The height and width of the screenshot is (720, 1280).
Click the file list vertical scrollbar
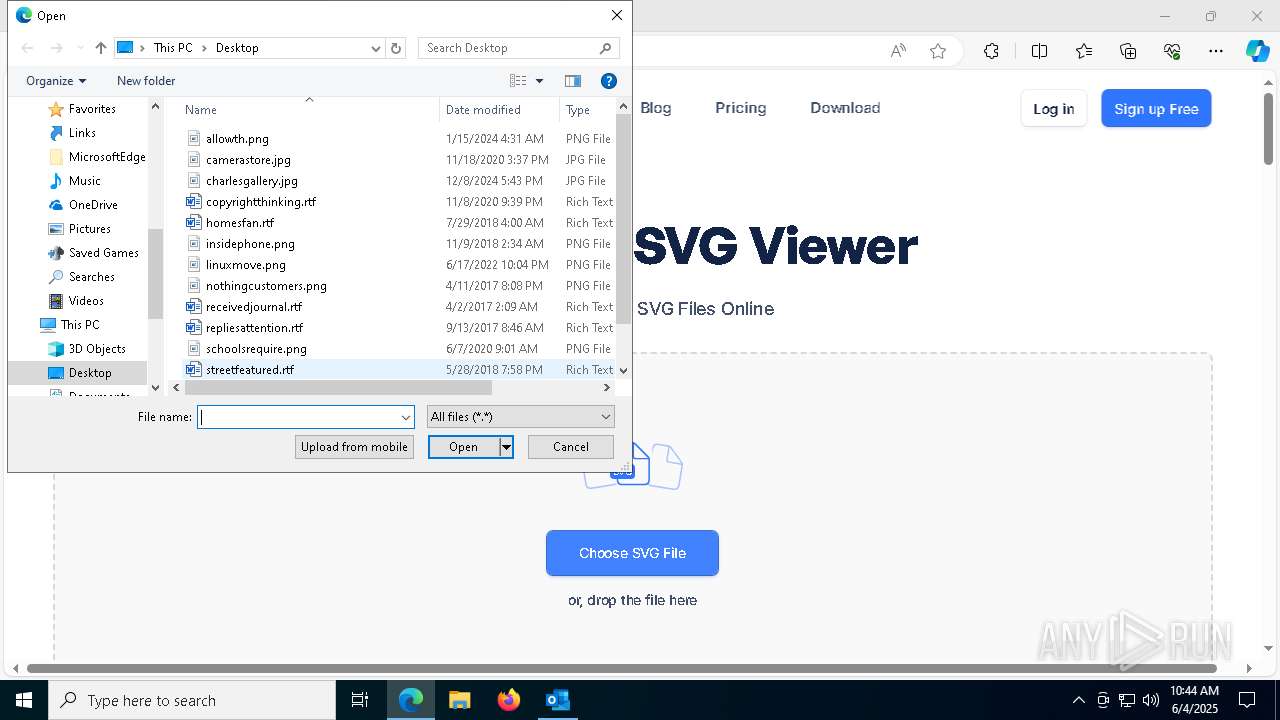coord(623,220)
